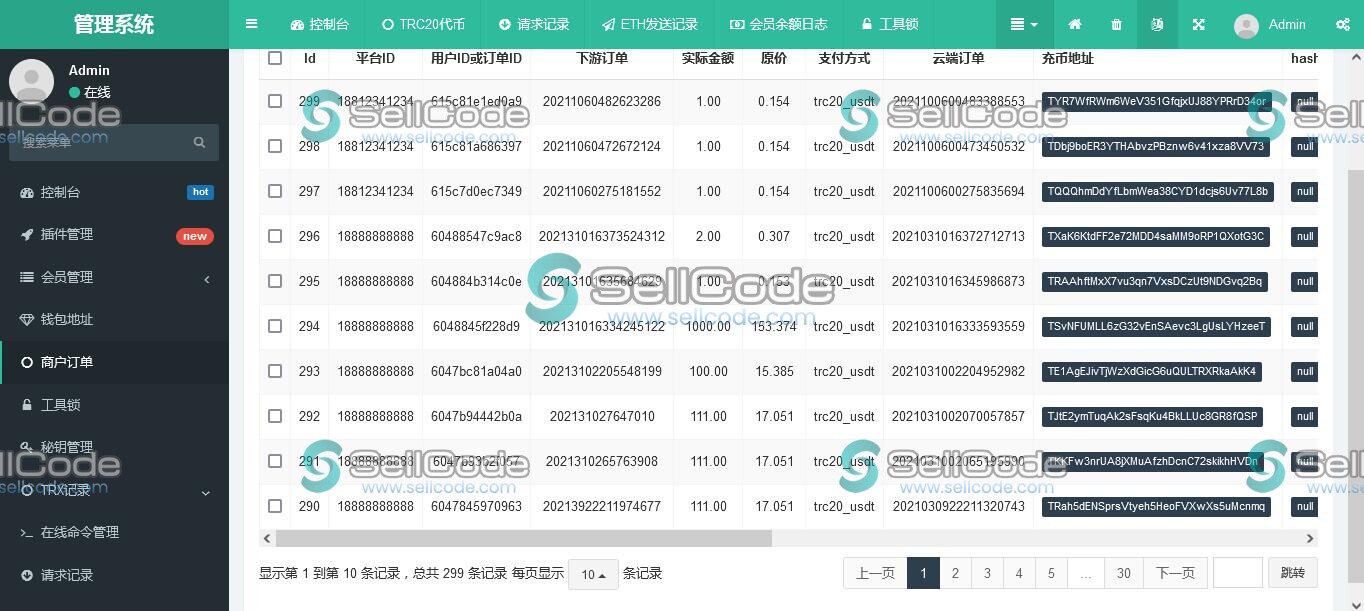Viewport: 1364px width, 611px height.
Task: Open the home icon in top bar
Action: (1075, 24)
